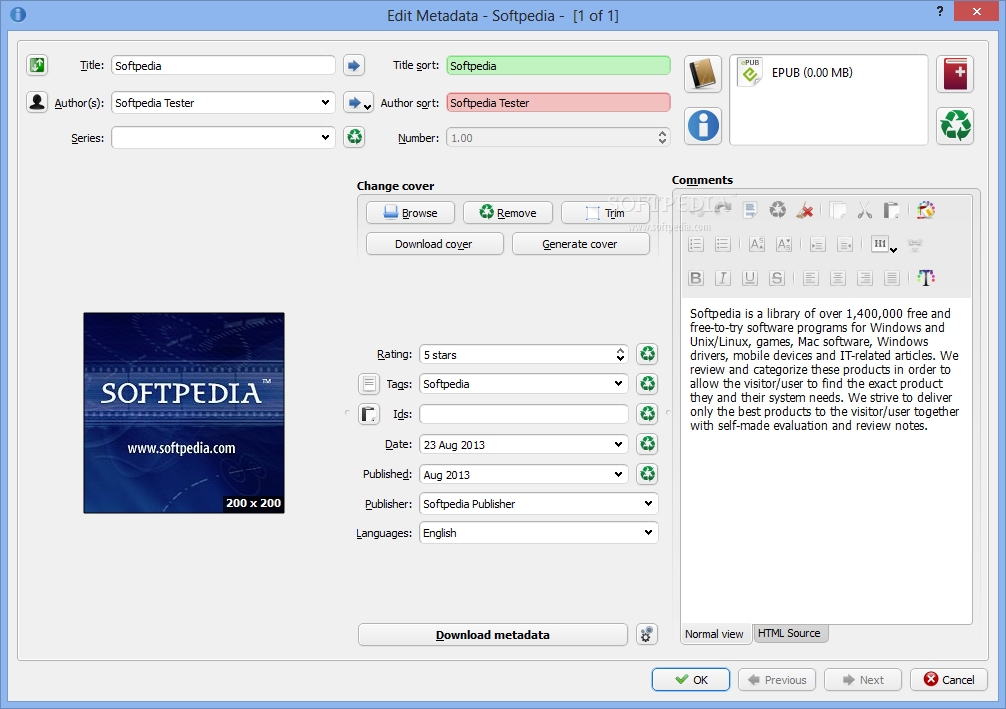This screenshot has height=709, width=1006.
Task: Click the broom with red X clear icon
Action: (805, 210)
